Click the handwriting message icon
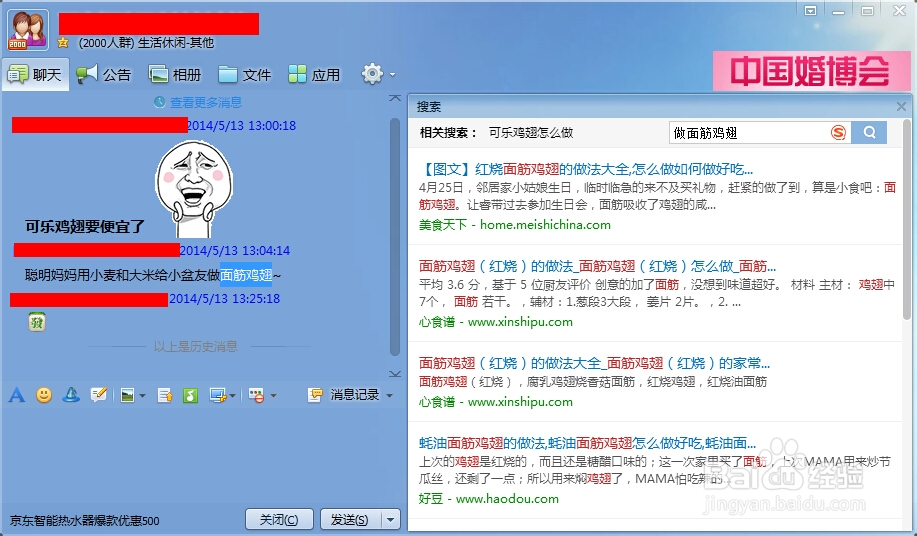 [x=98, y=395]
